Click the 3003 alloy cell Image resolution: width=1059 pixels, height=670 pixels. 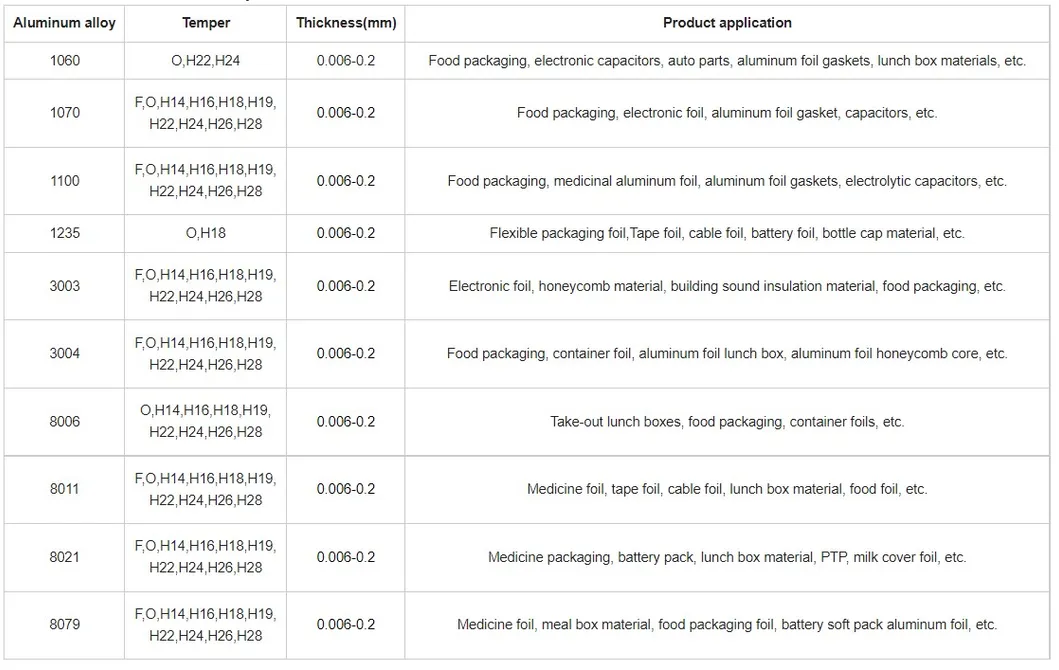pos(64,286)
